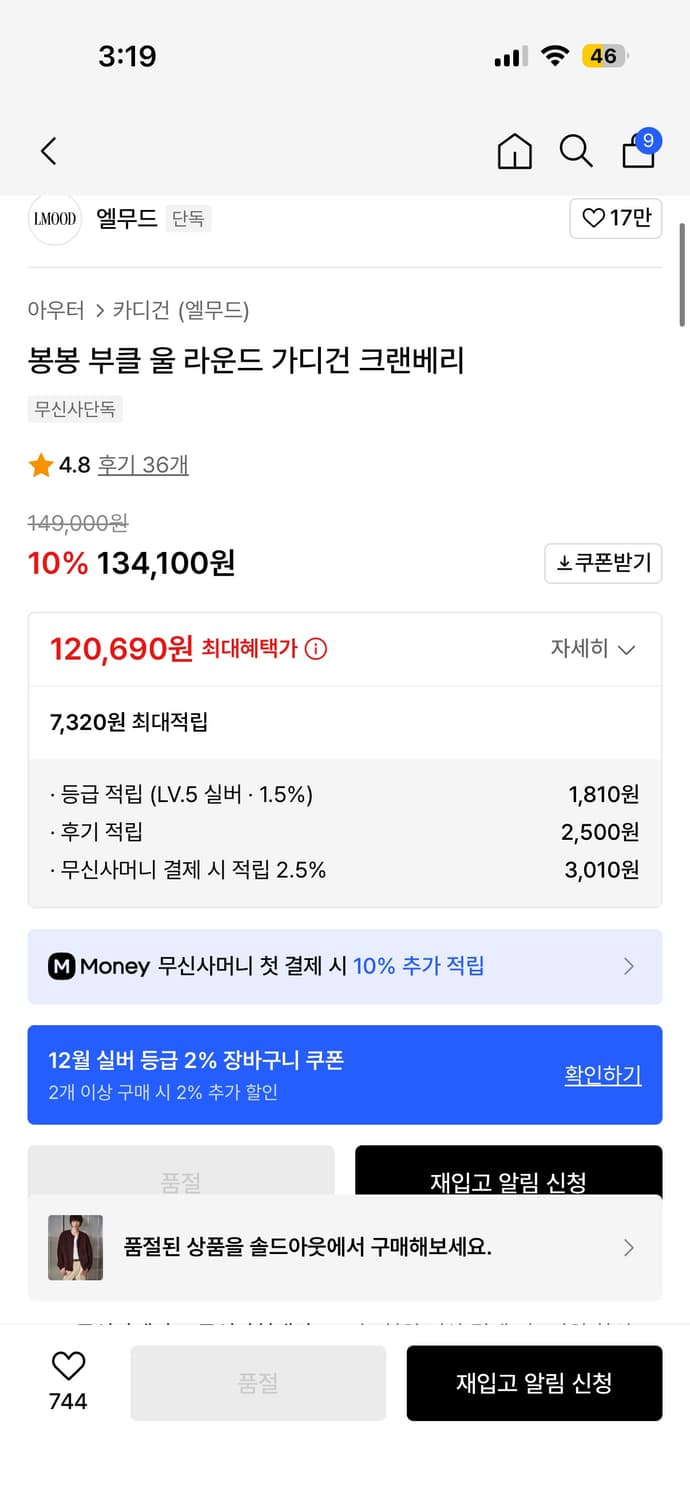This screenshot has width=690, height=1500.
Task: Open the home screen via house icon
Action: (514, 151)
